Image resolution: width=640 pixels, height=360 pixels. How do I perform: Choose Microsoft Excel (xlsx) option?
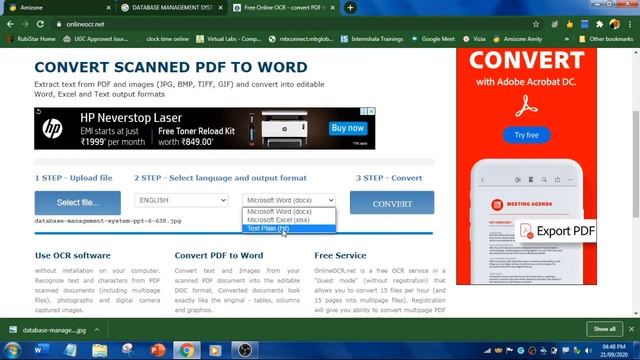289,220
